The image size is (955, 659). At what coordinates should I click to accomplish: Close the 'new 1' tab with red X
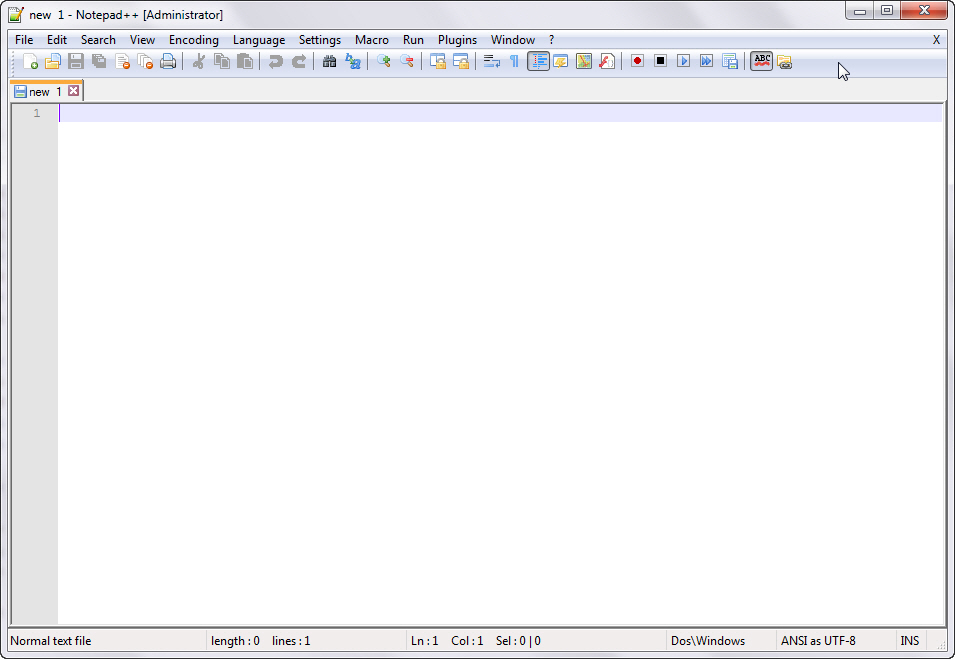coord(73,91)
